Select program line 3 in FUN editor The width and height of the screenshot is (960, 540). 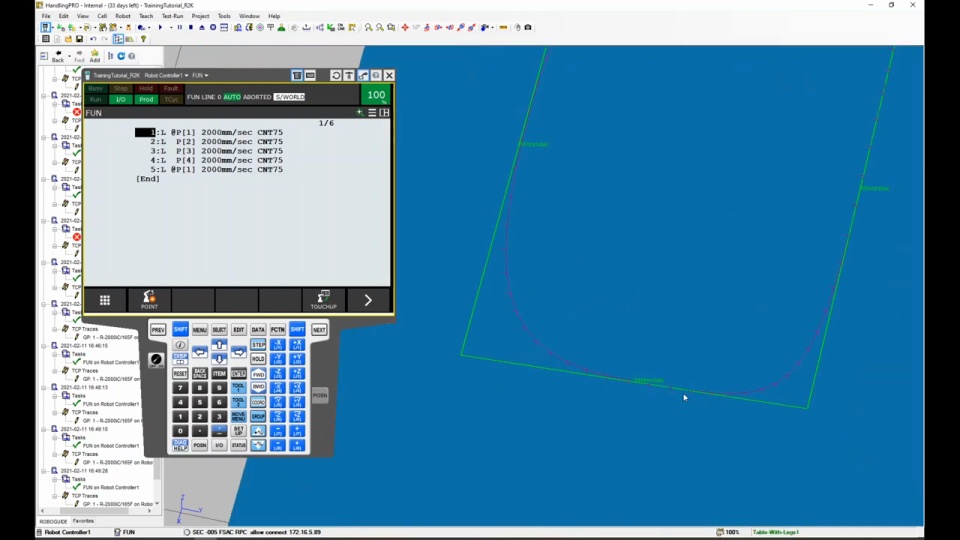pyautogui.click(x=210, y=151)
